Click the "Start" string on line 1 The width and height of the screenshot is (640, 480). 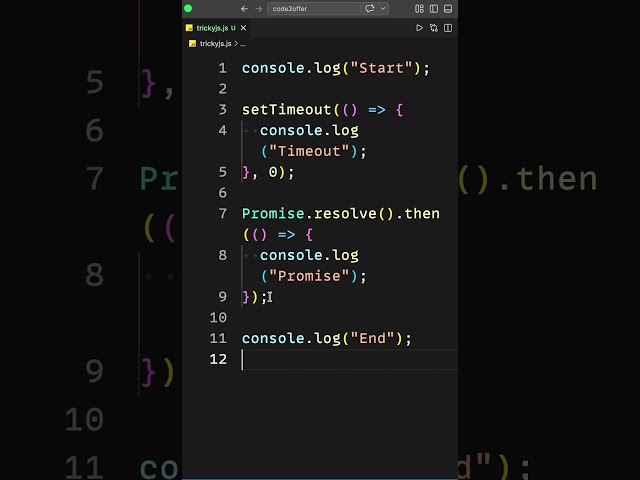pyautogui.click(x=381, y=68)
